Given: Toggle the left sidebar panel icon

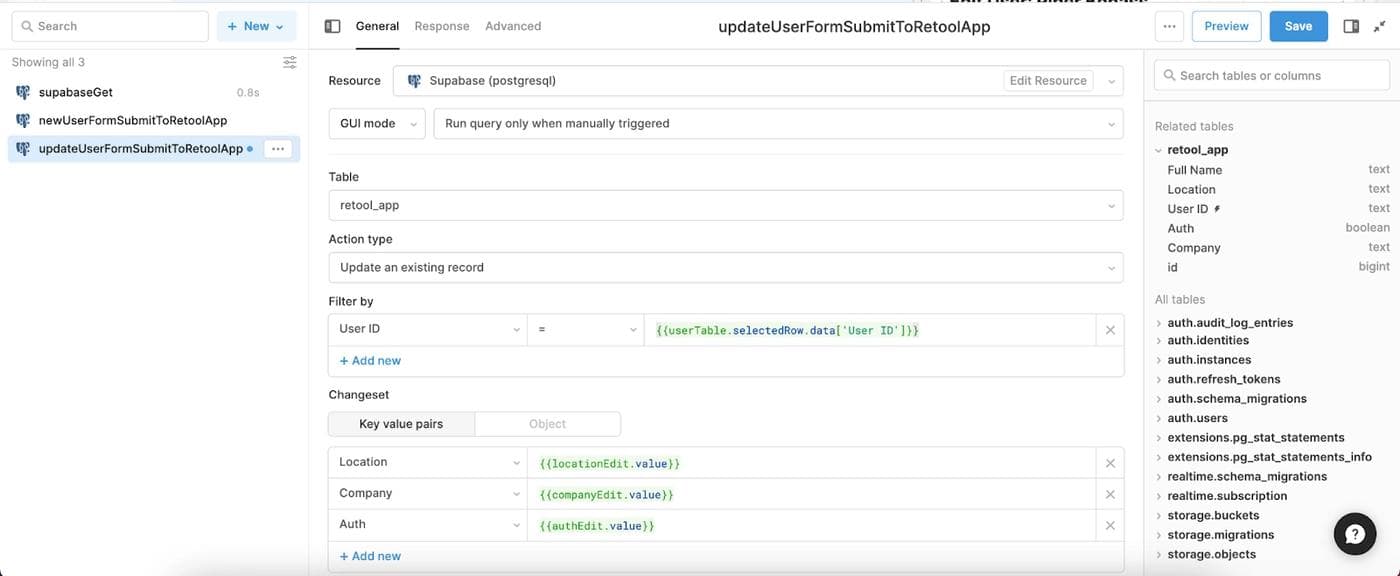Looking at the screenshot, I should pos(333,26).
